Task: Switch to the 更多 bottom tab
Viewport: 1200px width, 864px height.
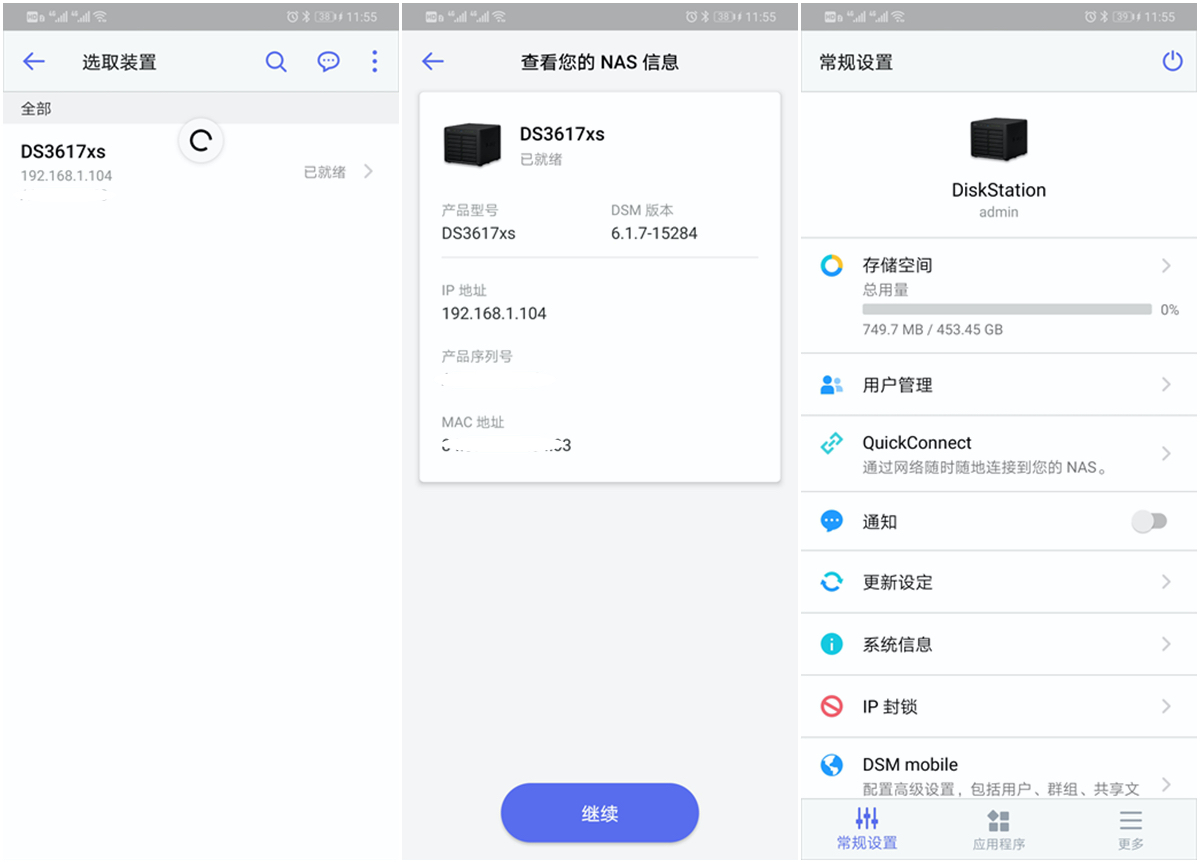Action: 1131,830
